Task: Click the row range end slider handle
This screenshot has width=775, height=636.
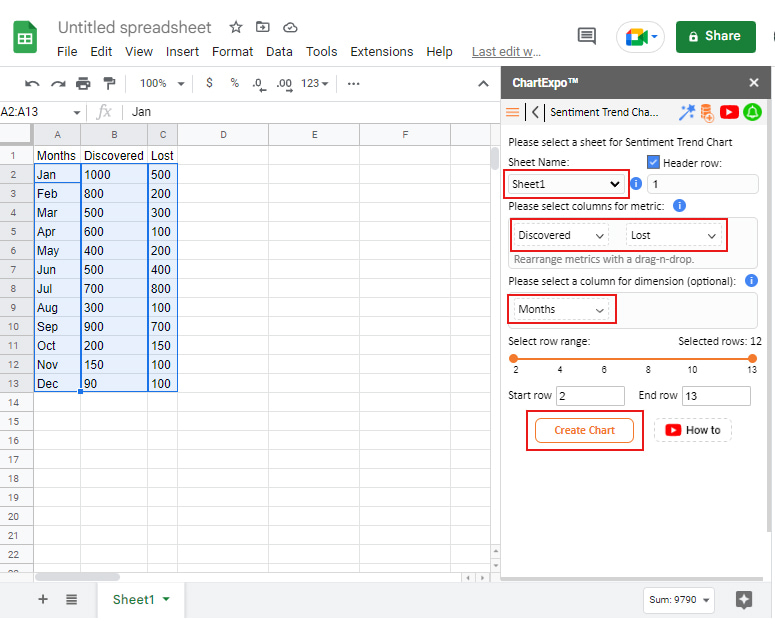Action: [752, 358]
